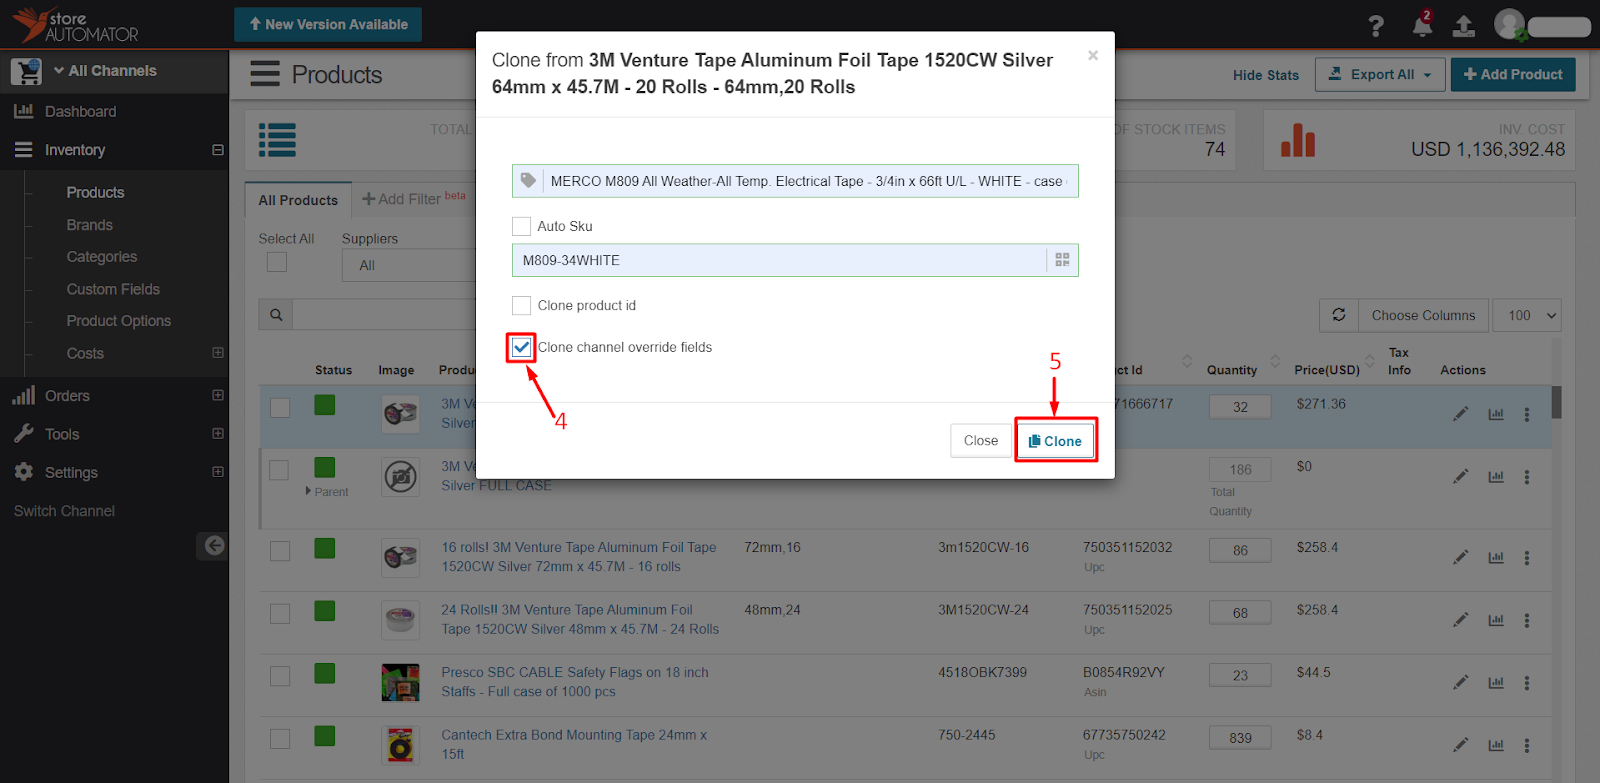Click the SKU generator icon in dialog
This screenshot has height=783, width=1600.
(x=1062, y=260)
